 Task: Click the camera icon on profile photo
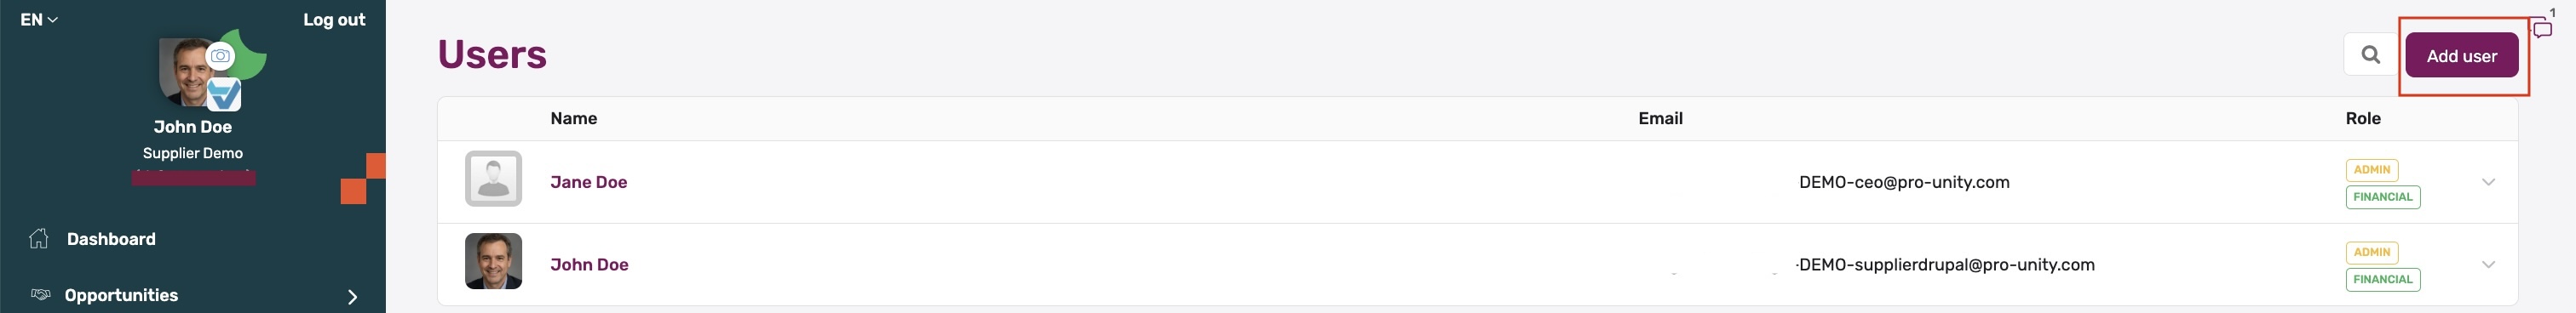220,56
